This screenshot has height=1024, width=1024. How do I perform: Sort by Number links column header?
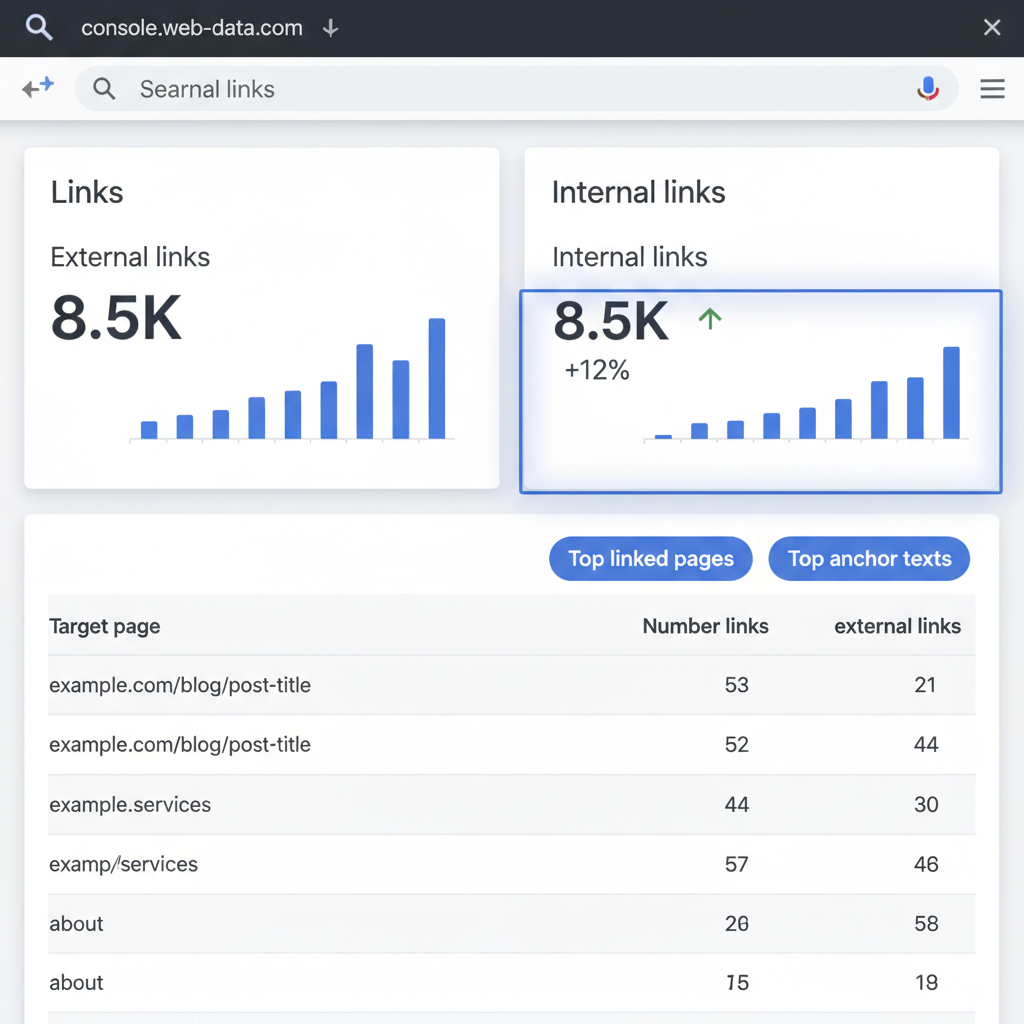click(x=705, y=626)
